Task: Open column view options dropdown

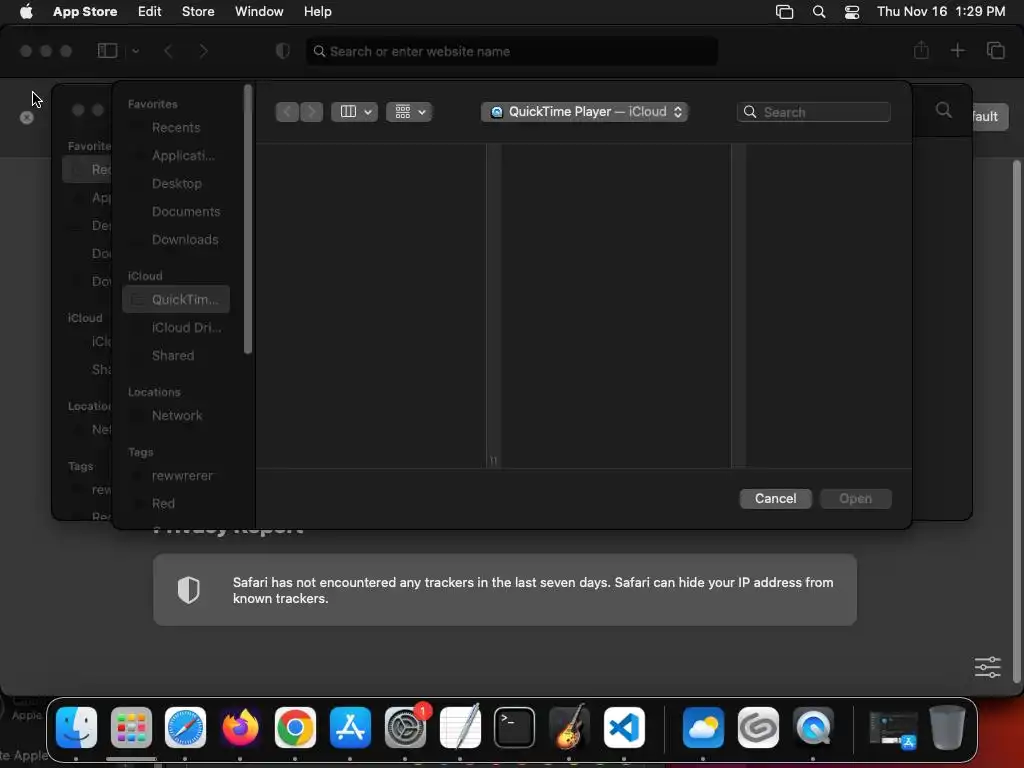Action: click(355, 112)
